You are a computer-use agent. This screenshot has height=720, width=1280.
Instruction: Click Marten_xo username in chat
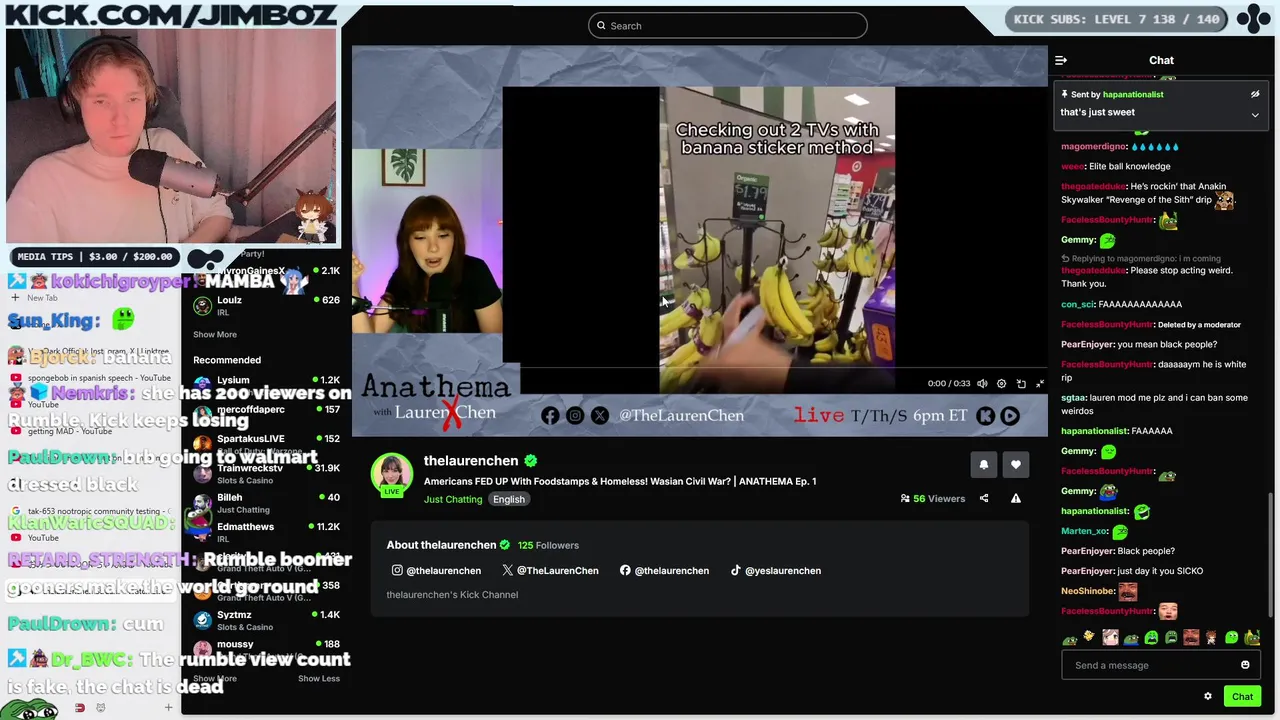coord(1084,531)
